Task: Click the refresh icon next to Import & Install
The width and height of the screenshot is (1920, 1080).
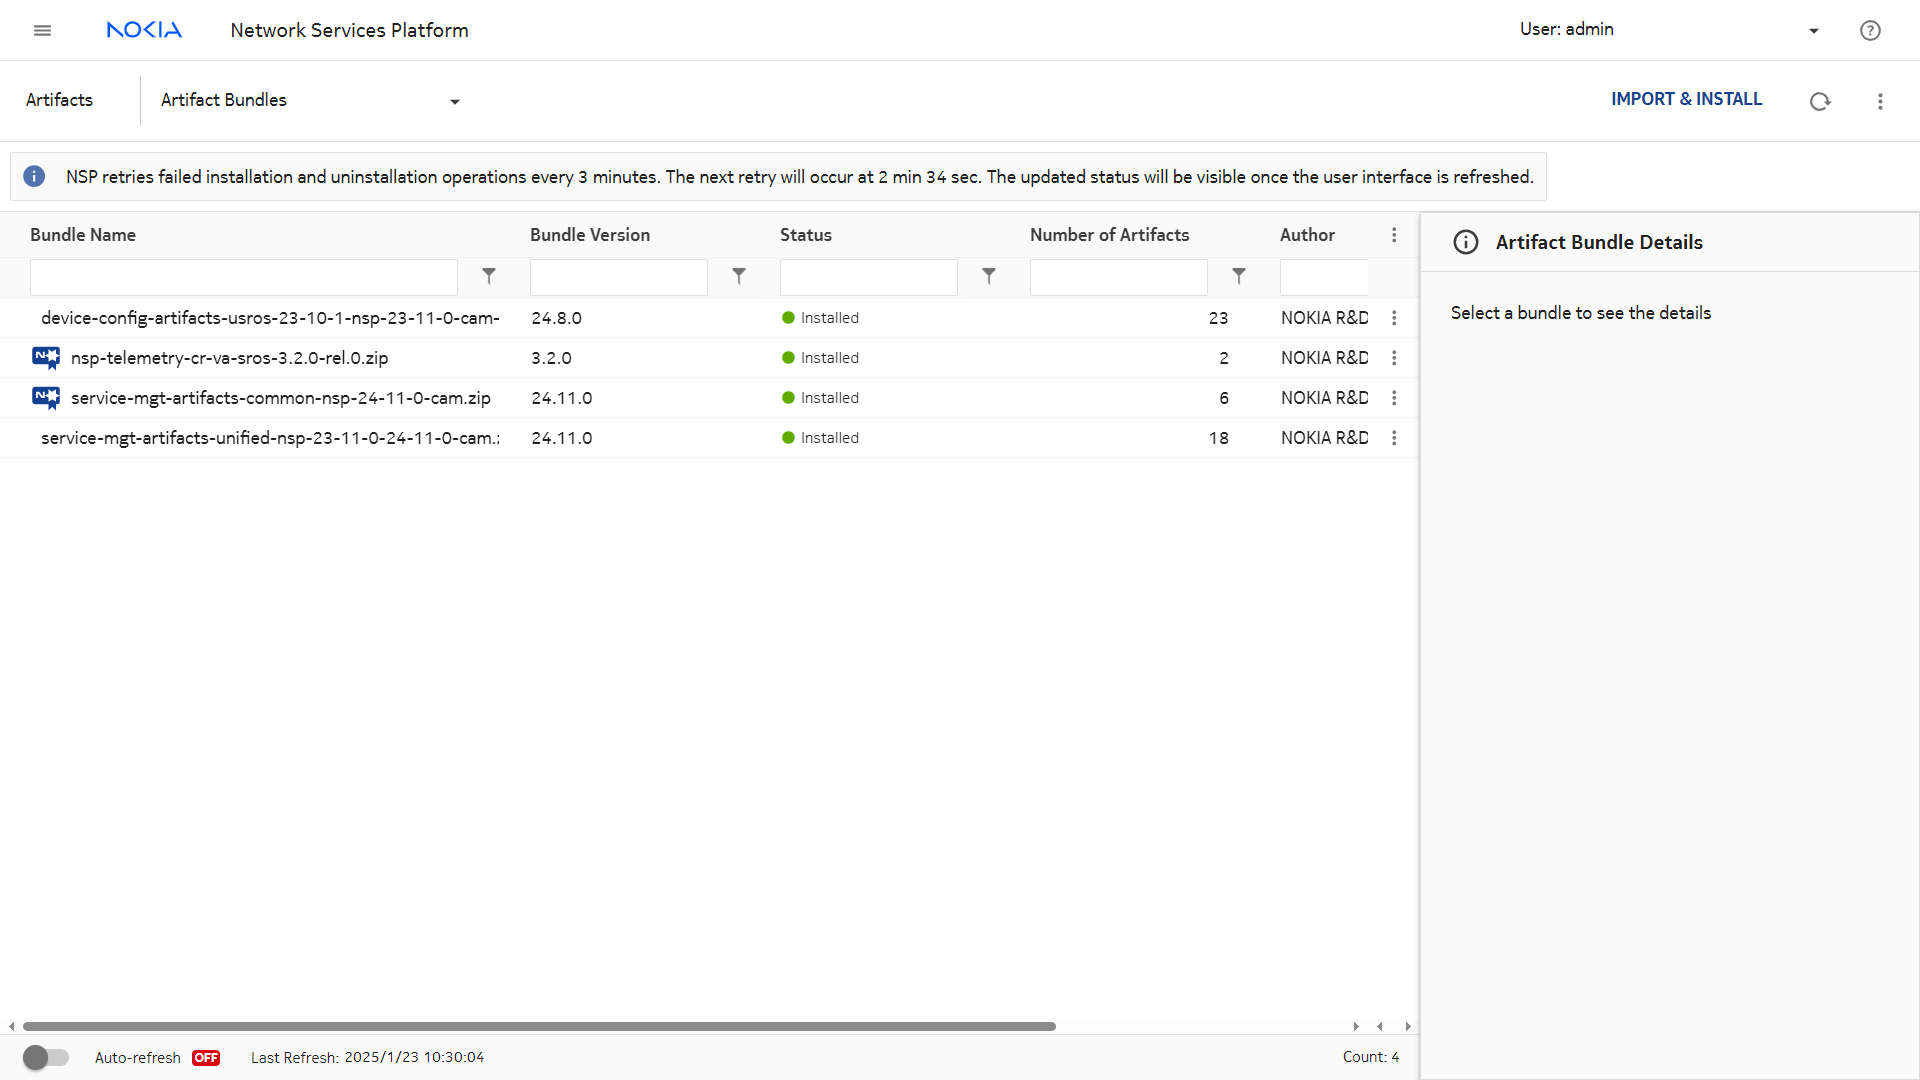Action: coord(1820,101)
